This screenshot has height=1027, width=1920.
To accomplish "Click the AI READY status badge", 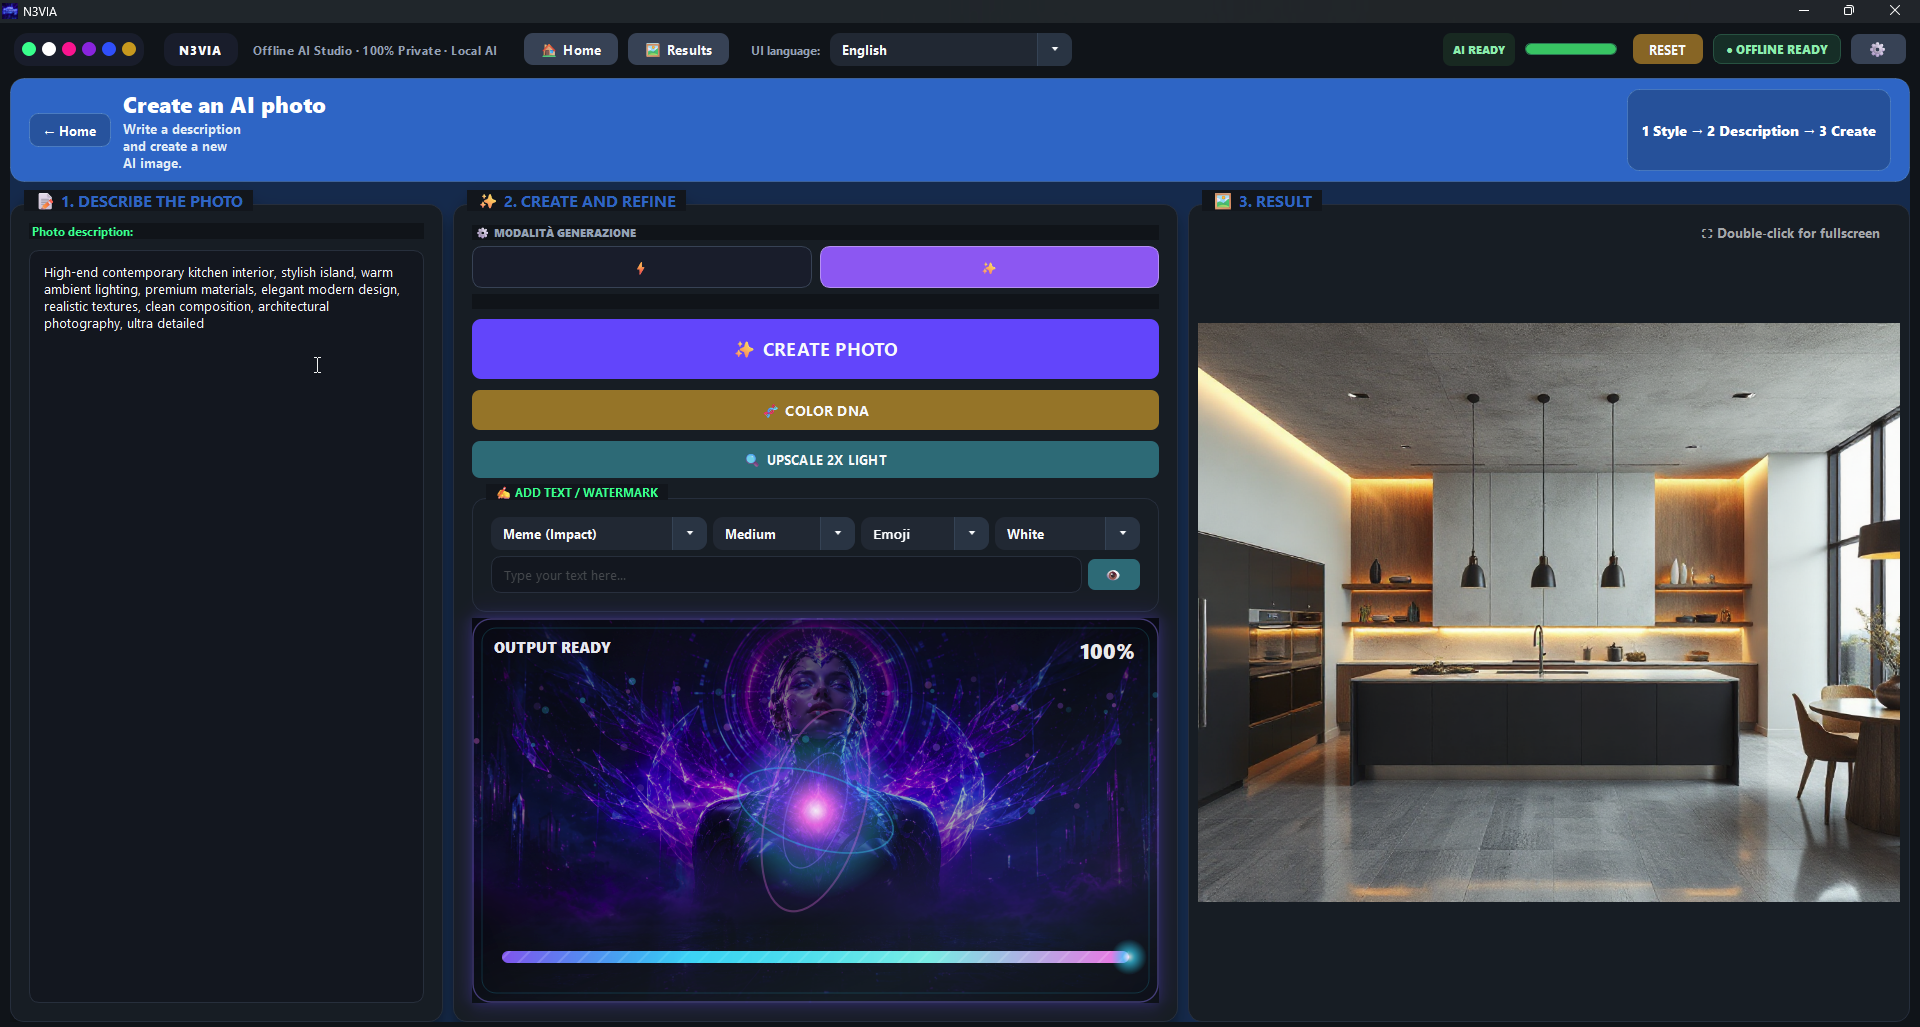I will tap(1478, 50).
